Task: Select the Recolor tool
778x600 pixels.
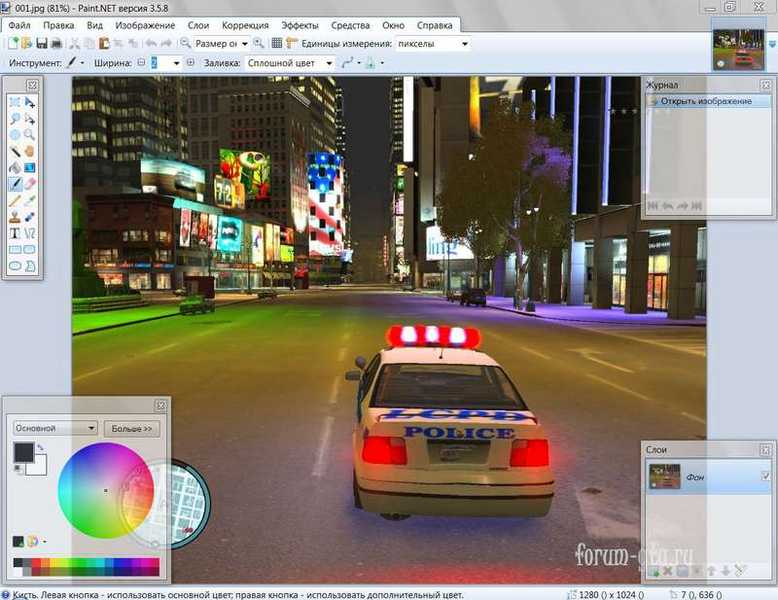Action: (x=30, y=217)
